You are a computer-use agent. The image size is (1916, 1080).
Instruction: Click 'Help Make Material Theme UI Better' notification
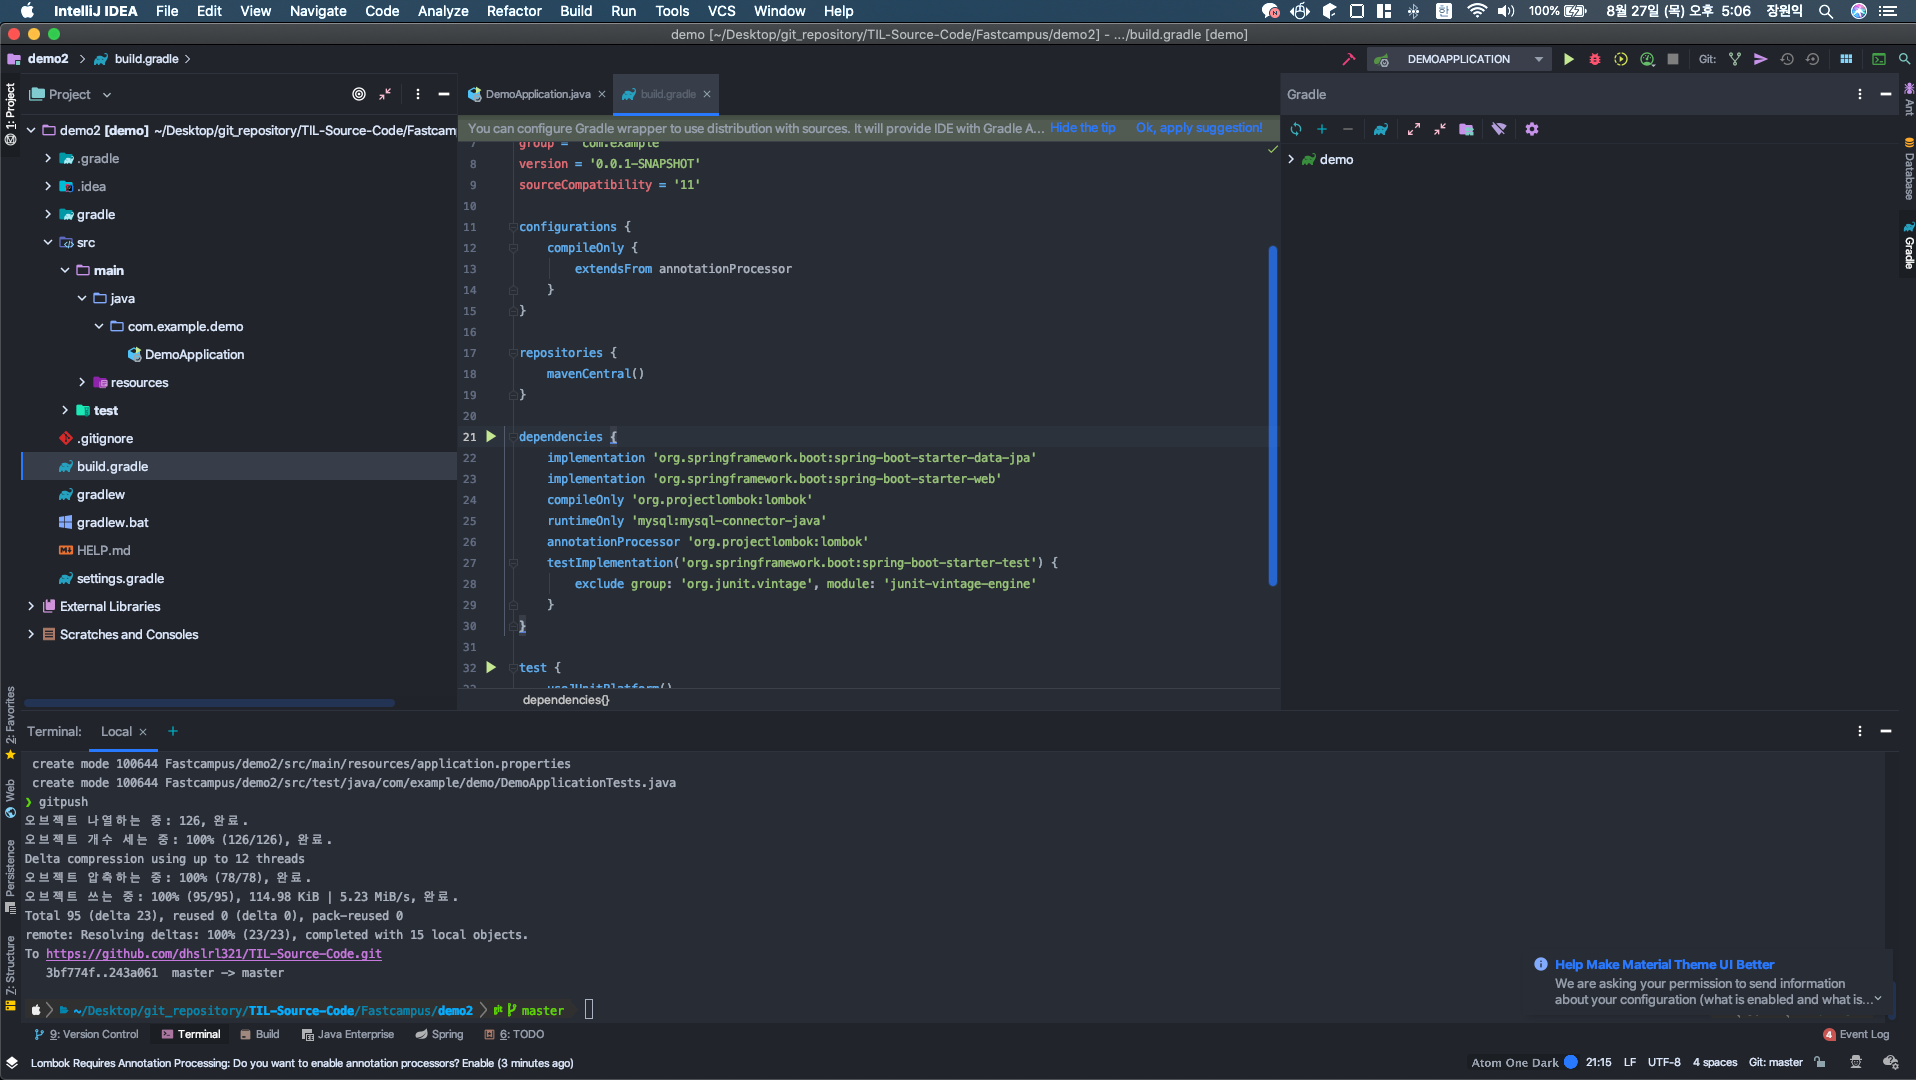(1664, 964)
